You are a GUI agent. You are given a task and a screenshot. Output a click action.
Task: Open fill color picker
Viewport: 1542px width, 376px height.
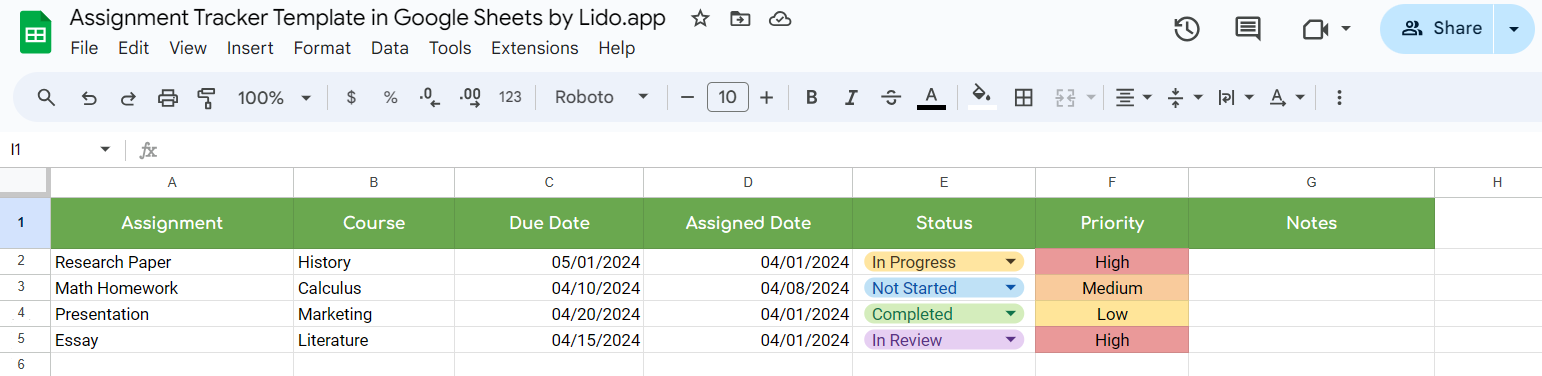click(982, 97)
